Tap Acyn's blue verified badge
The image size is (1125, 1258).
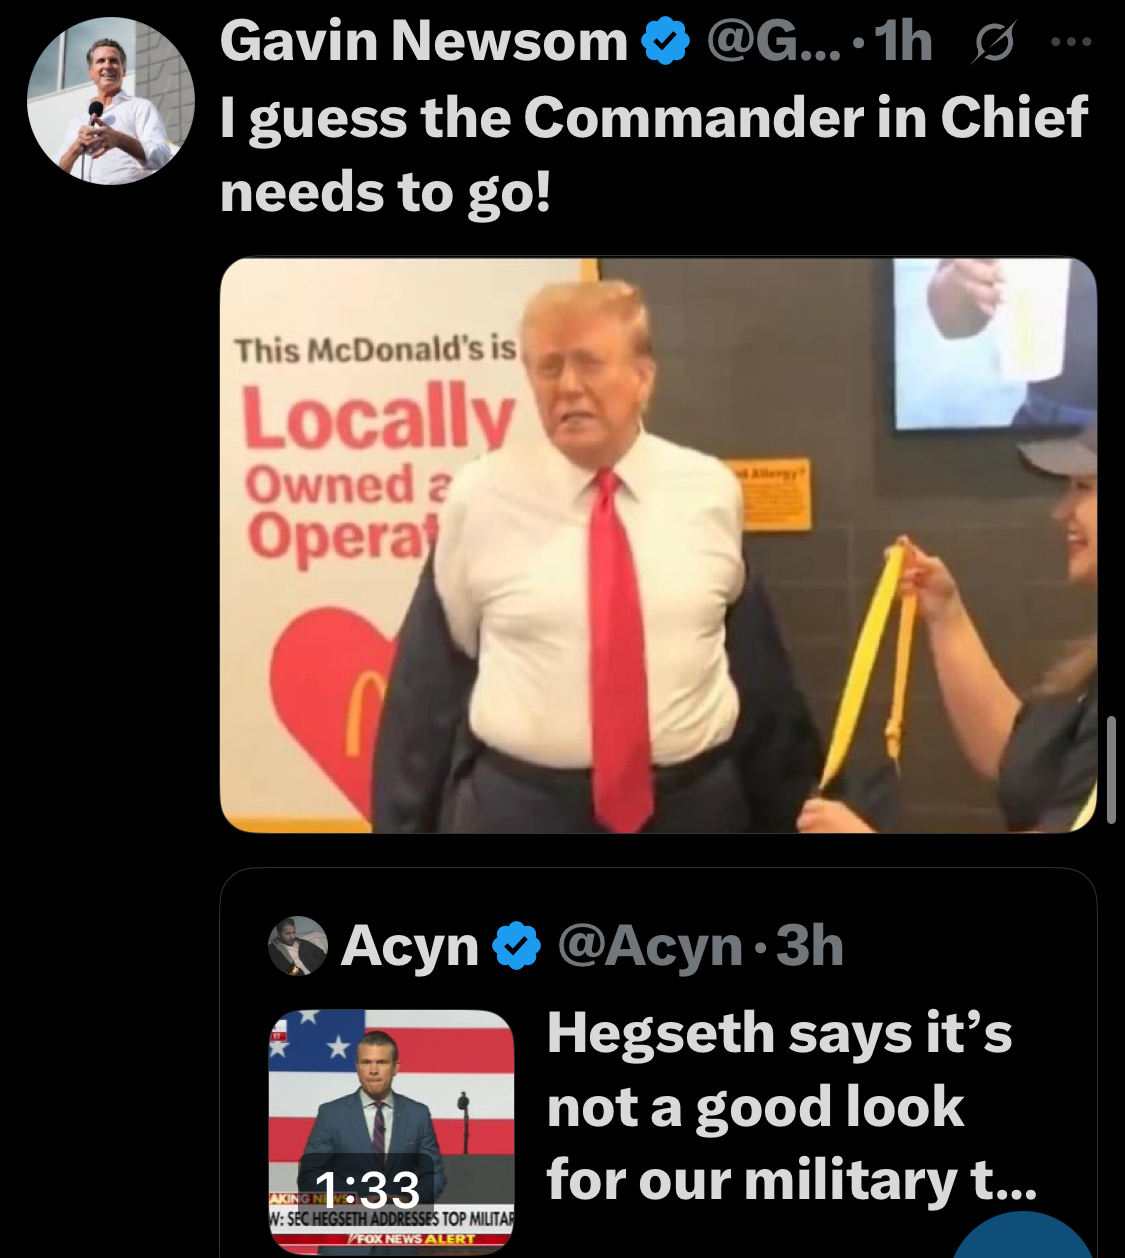coord(517,945)
